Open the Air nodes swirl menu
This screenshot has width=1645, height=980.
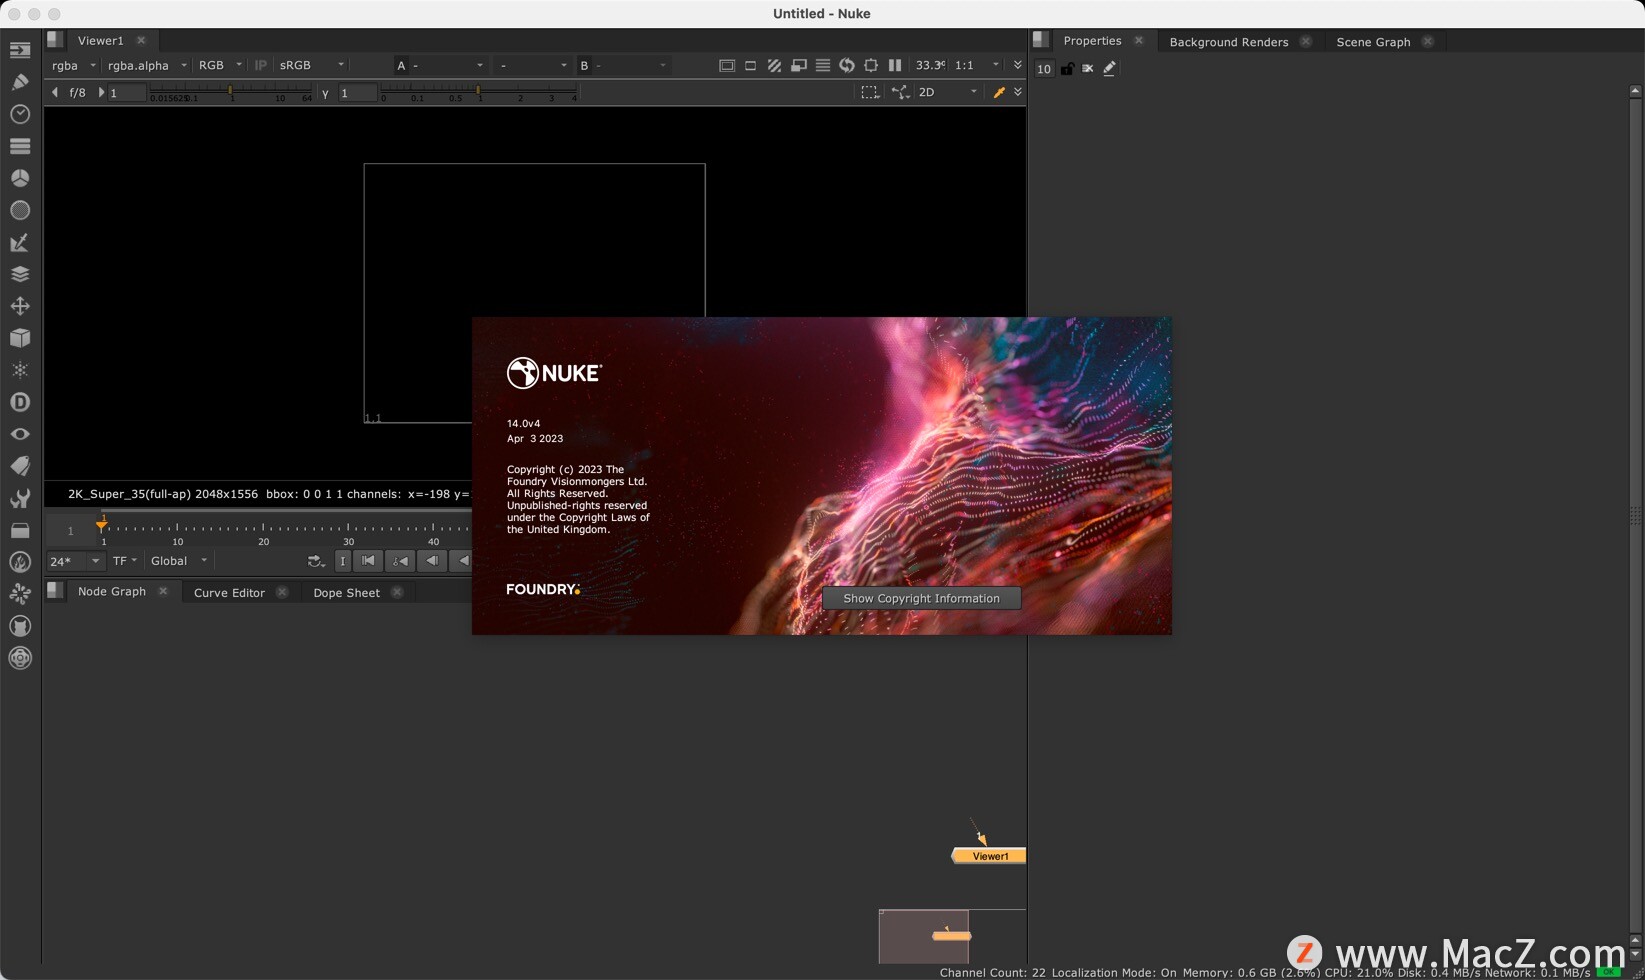pos(20,594)
